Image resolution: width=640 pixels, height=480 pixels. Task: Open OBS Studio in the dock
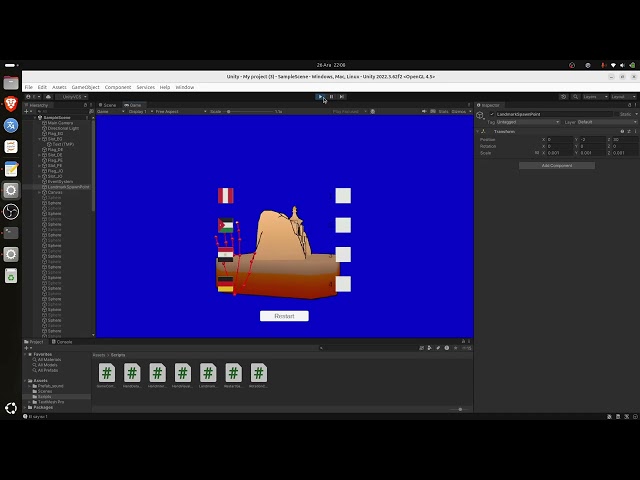[11, 211]
